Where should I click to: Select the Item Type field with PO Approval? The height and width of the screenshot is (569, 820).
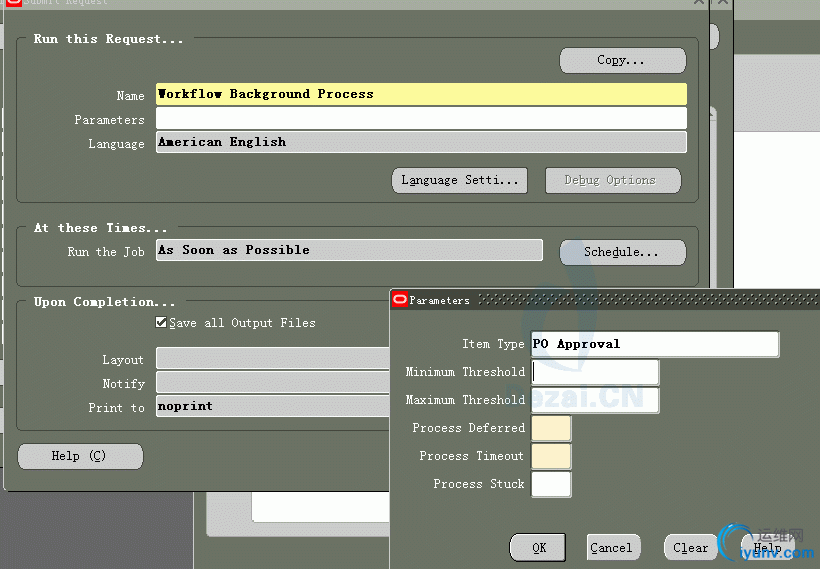pyautogui.click(x=655, y=344)
